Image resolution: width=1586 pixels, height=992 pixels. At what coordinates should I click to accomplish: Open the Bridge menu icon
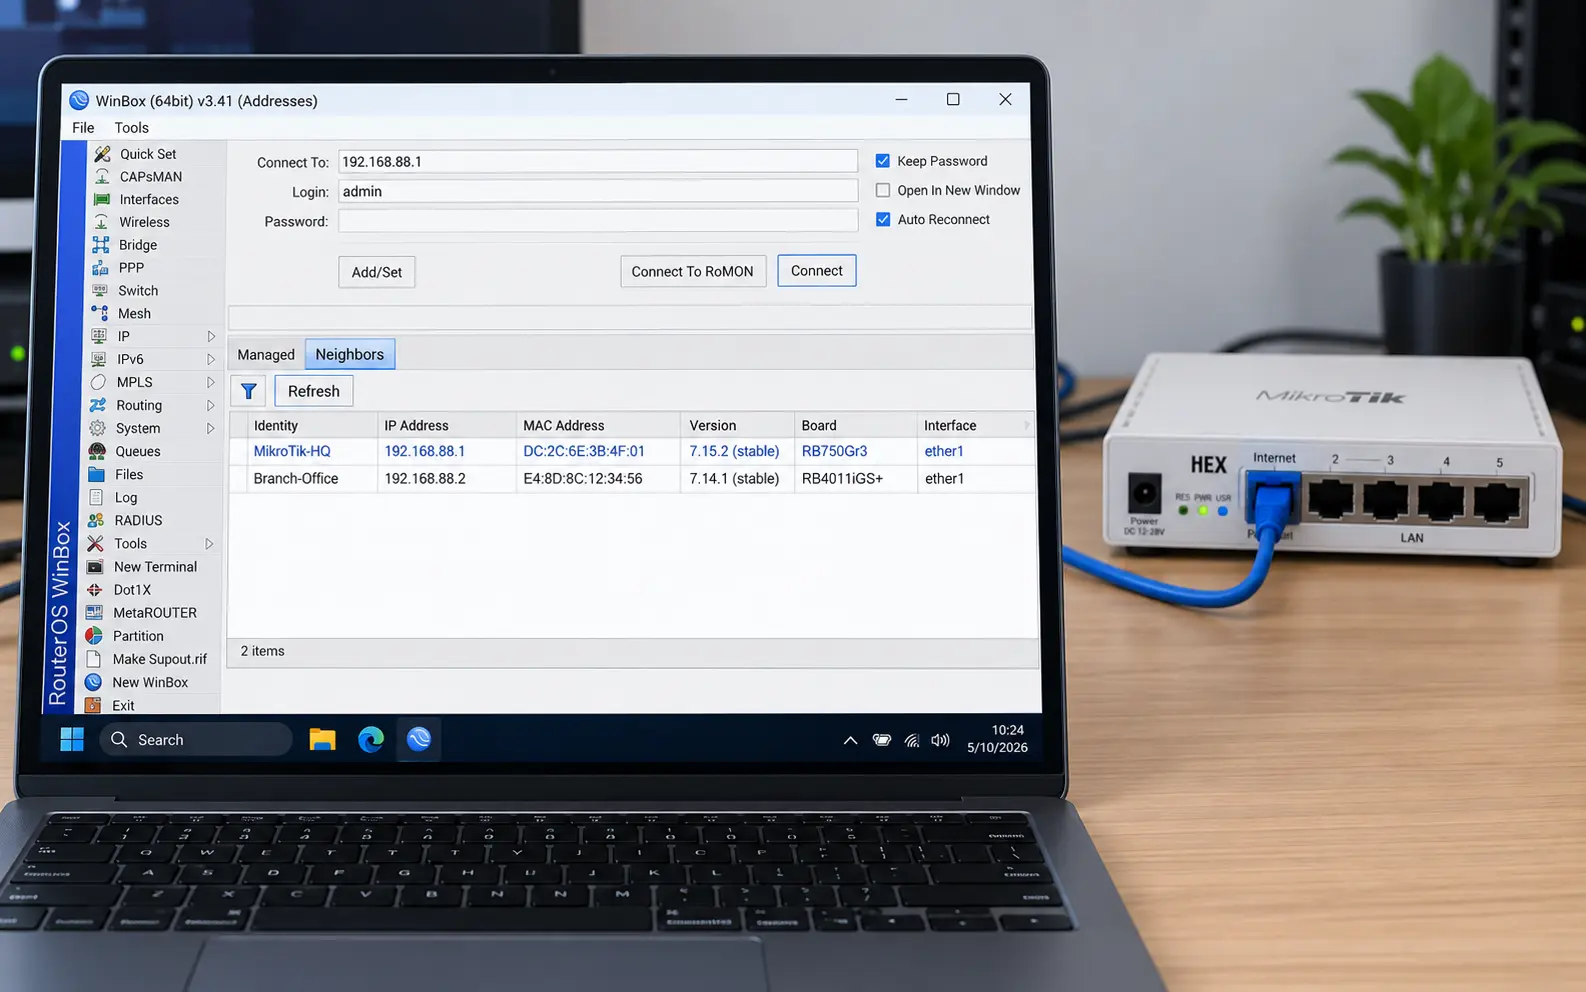click(101, 245)
